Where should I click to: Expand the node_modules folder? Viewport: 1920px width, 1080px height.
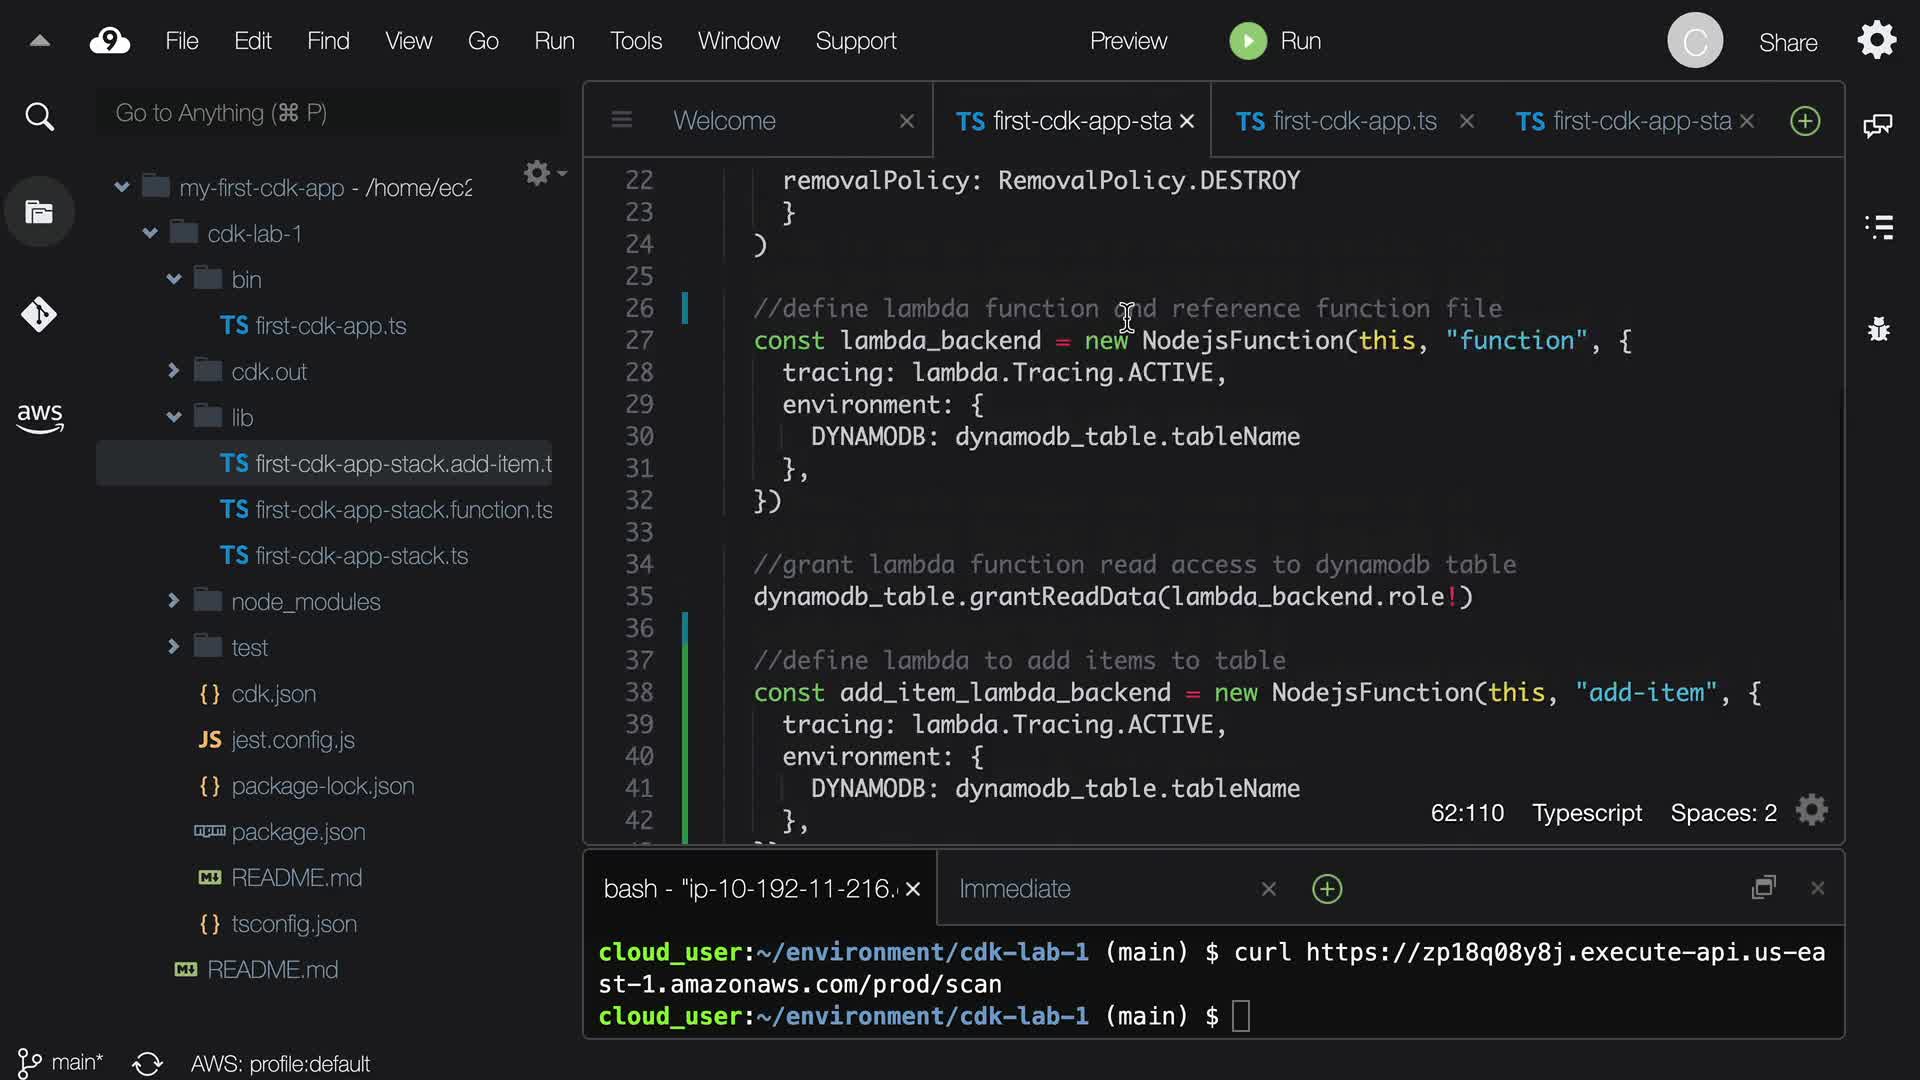[174, 601]
